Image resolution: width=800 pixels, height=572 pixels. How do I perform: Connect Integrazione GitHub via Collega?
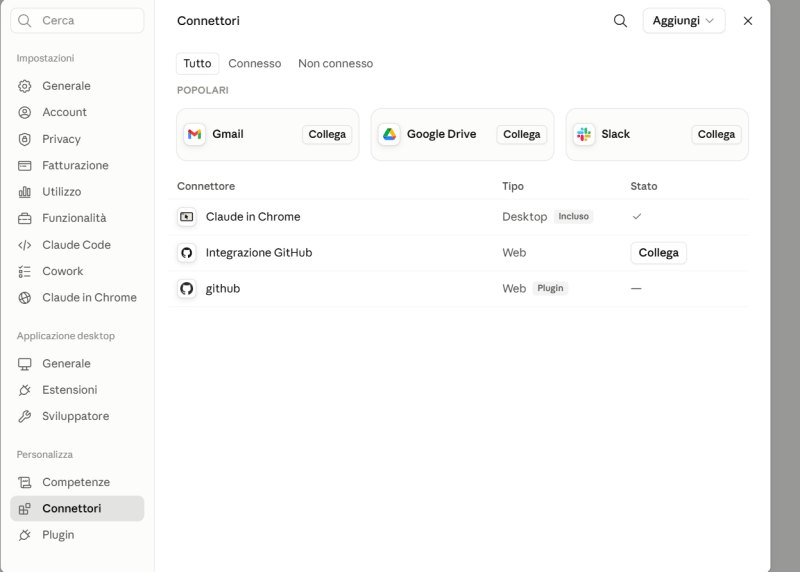(x=658, y=253)
